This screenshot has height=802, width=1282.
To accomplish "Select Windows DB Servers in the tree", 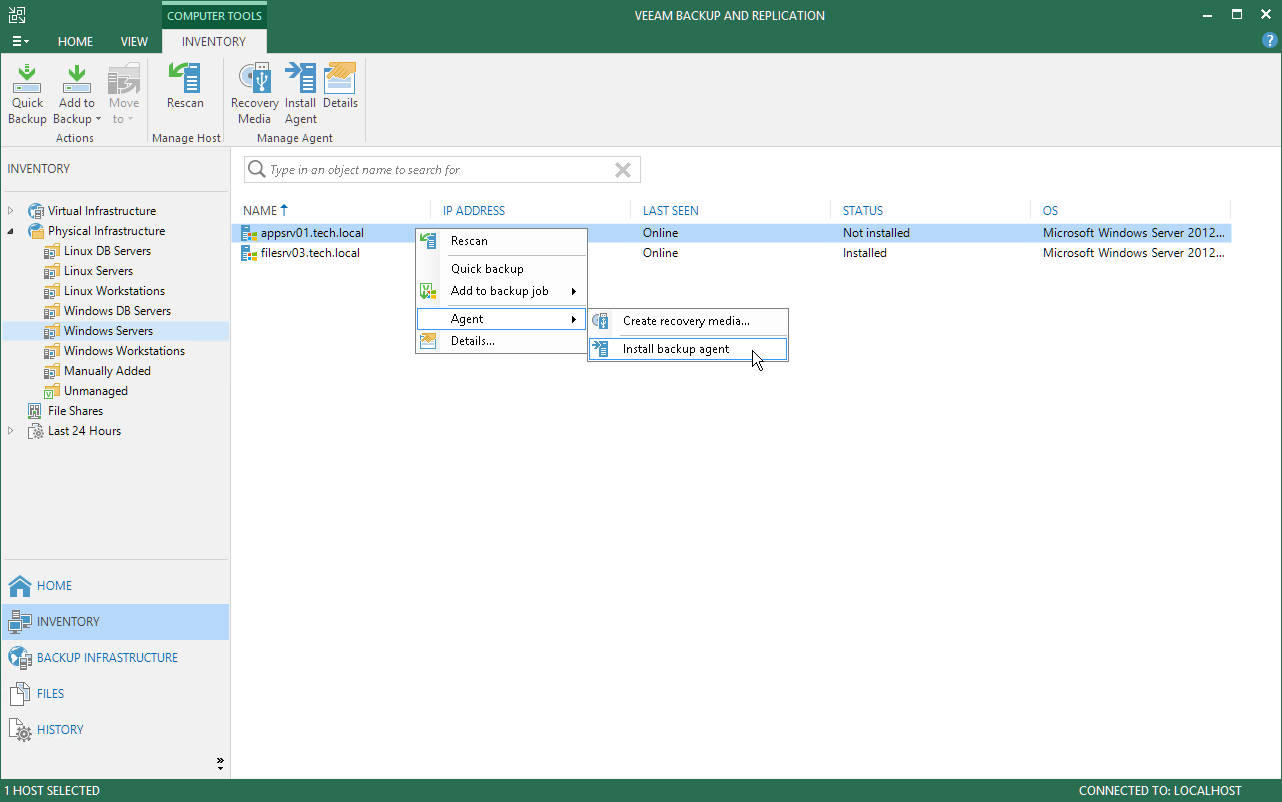I will 117,311.
